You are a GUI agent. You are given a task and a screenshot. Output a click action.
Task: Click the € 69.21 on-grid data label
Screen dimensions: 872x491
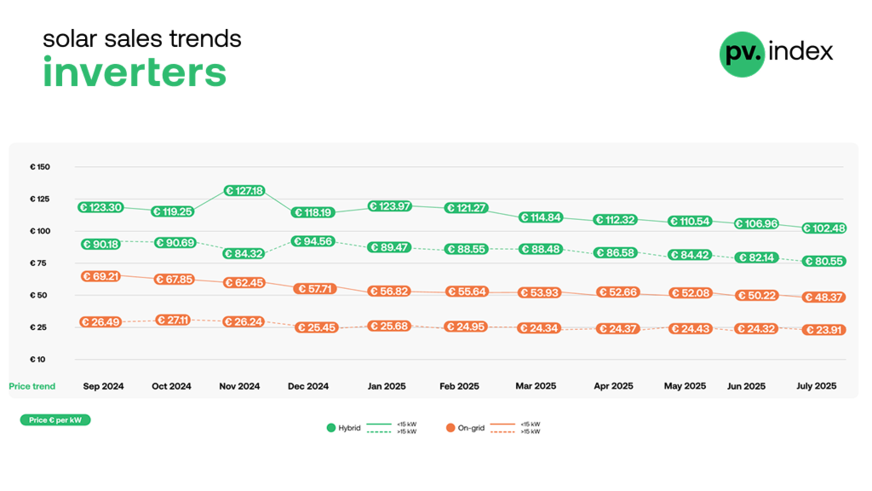click(100, 276)
